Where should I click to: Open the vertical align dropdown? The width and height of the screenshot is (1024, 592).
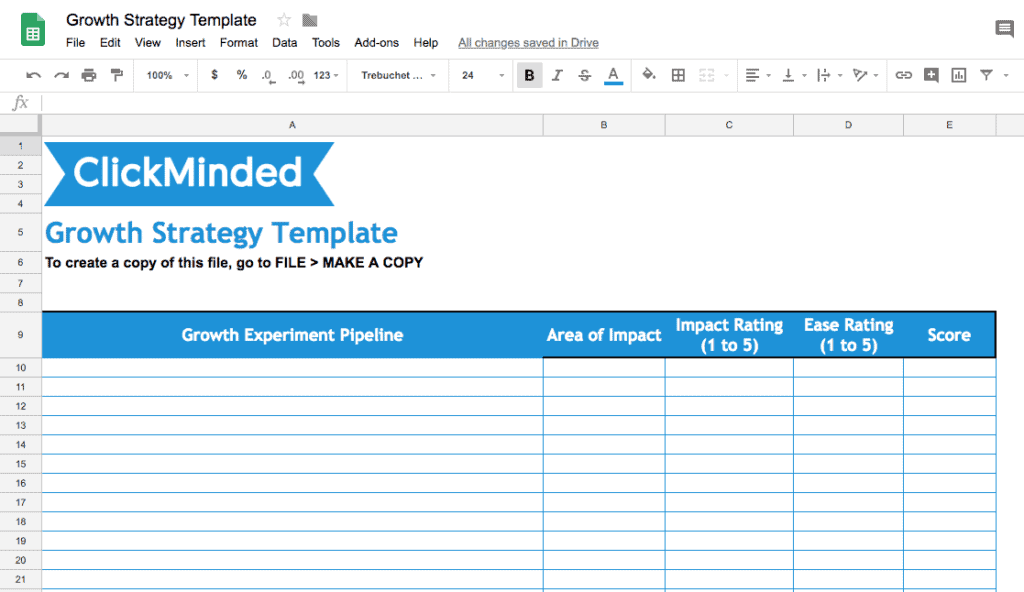[794, 75]
